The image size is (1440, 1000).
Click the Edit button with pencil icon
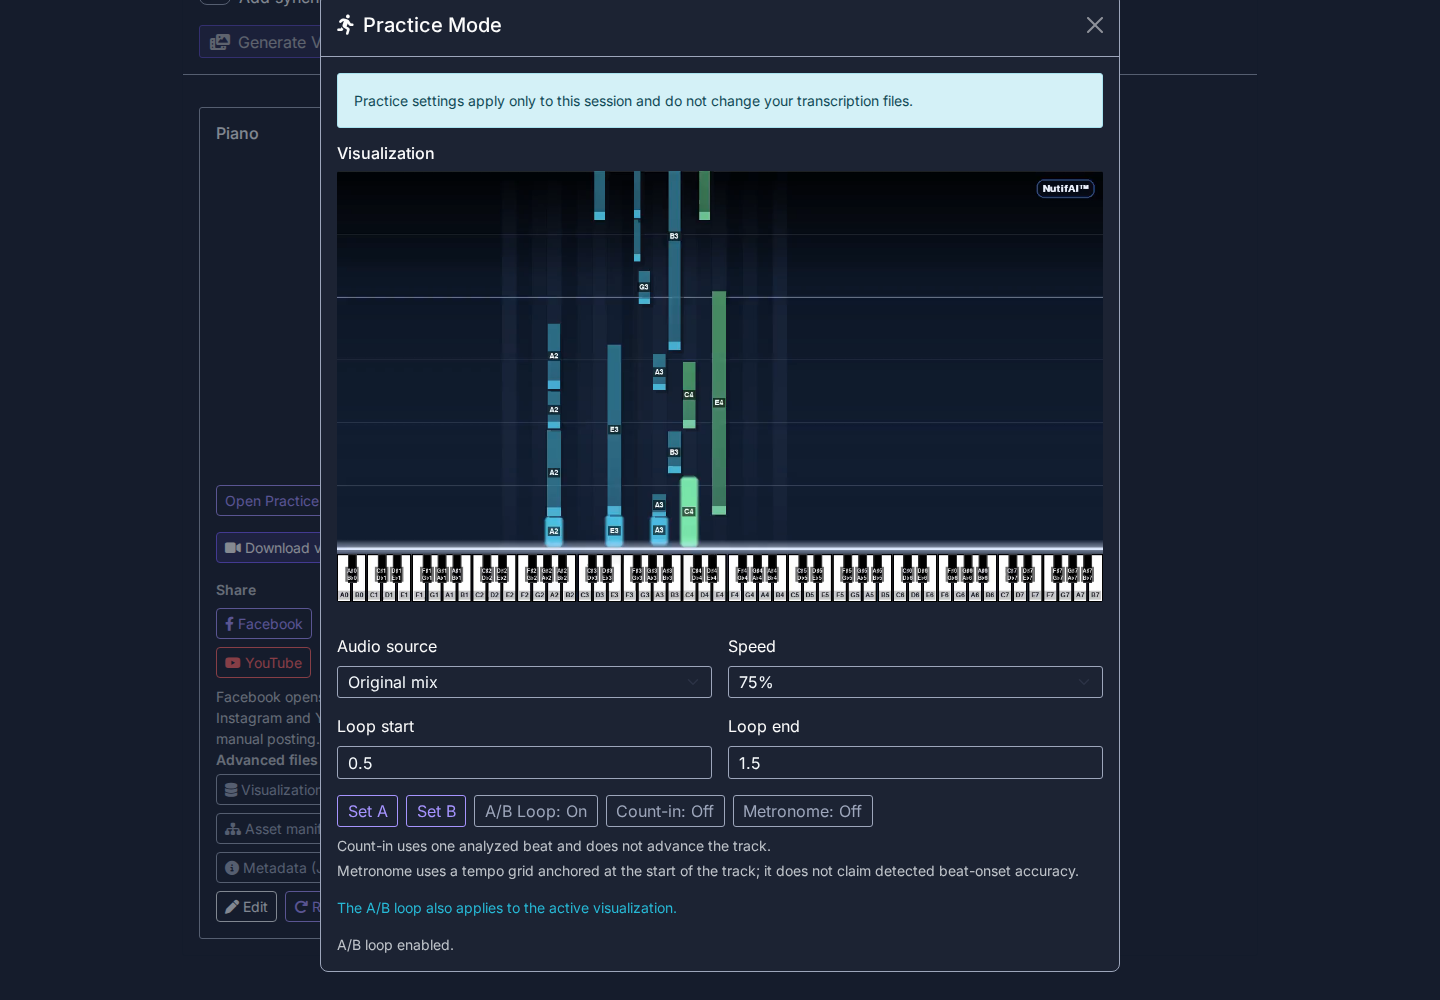[x=246, y=907]
